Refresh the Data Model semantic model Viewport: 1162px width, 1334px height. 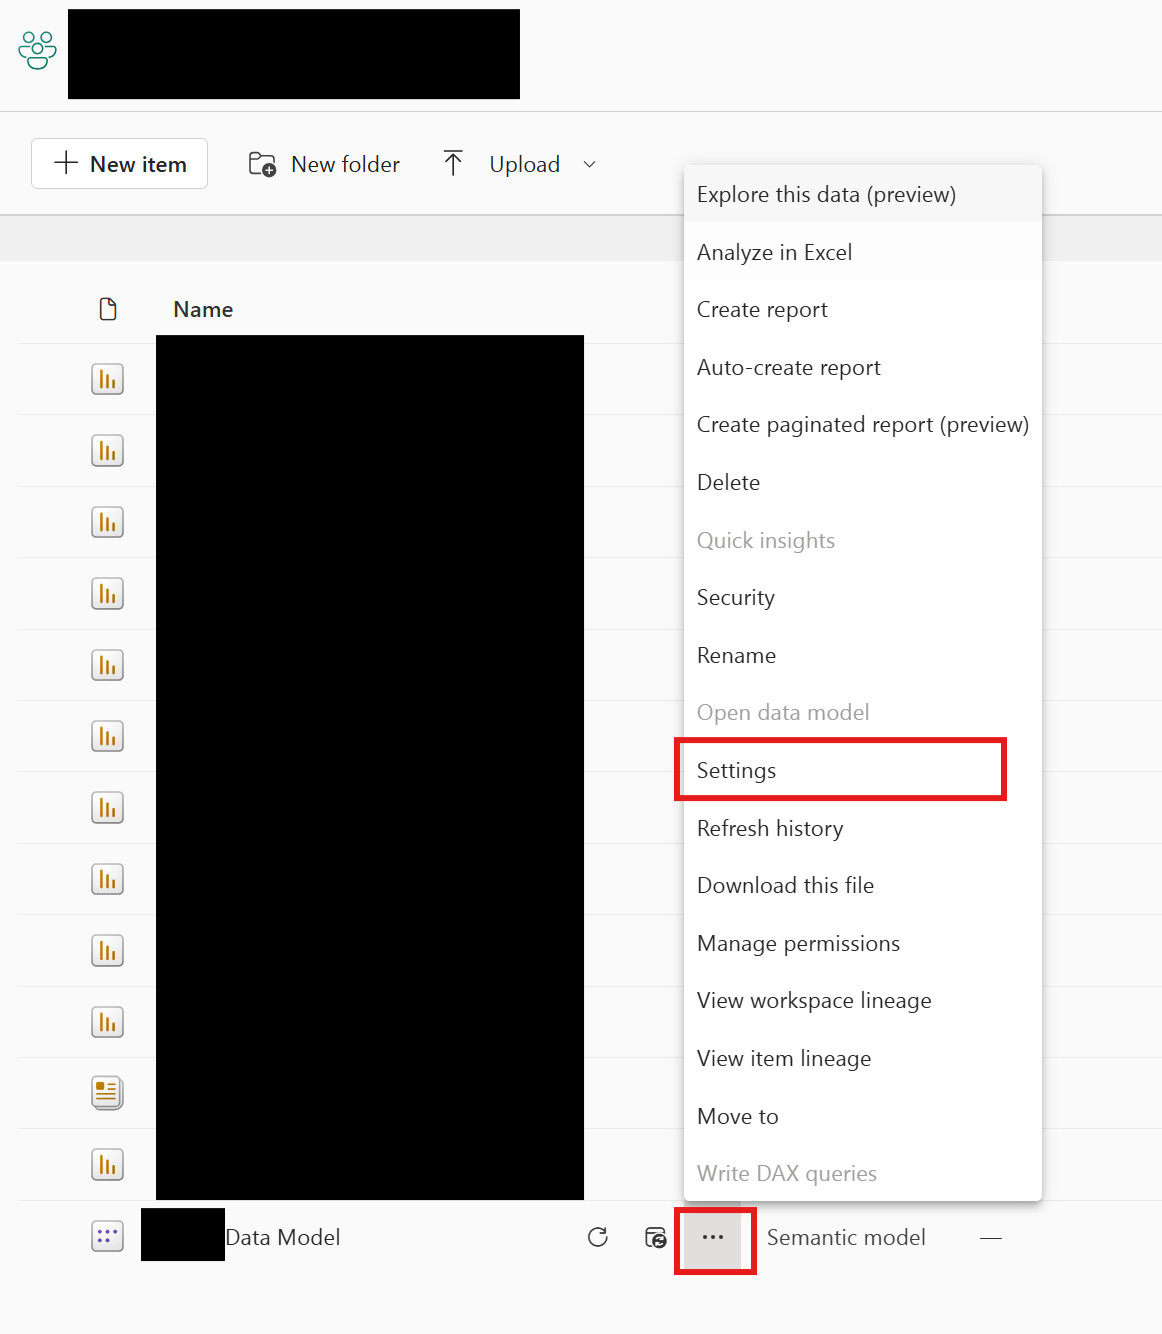597,1237
